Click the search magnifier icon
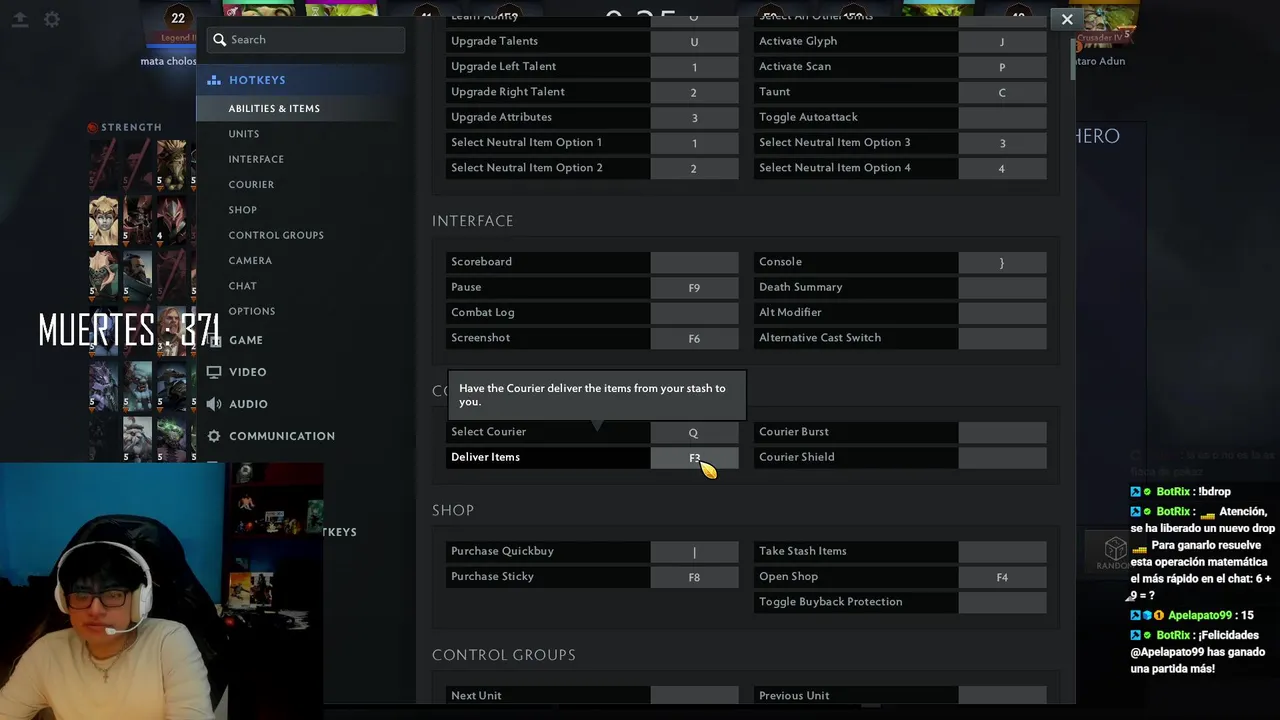This screenshot has height=720, width=1280. pos(220,40)
